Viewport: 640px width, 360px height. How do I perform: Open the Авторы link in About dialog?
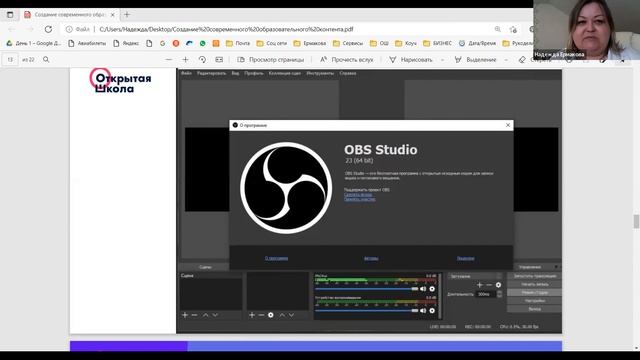(x=371, y=258)
